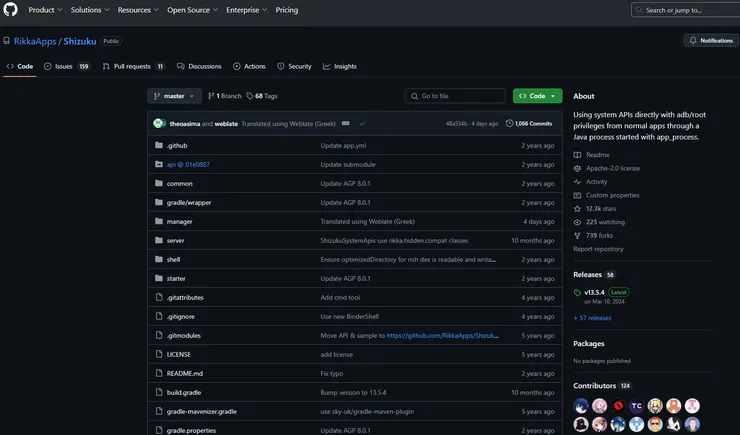This screenshot has width=740, height=435.
Task: Open the Product menu
Action: pos(45,10)
